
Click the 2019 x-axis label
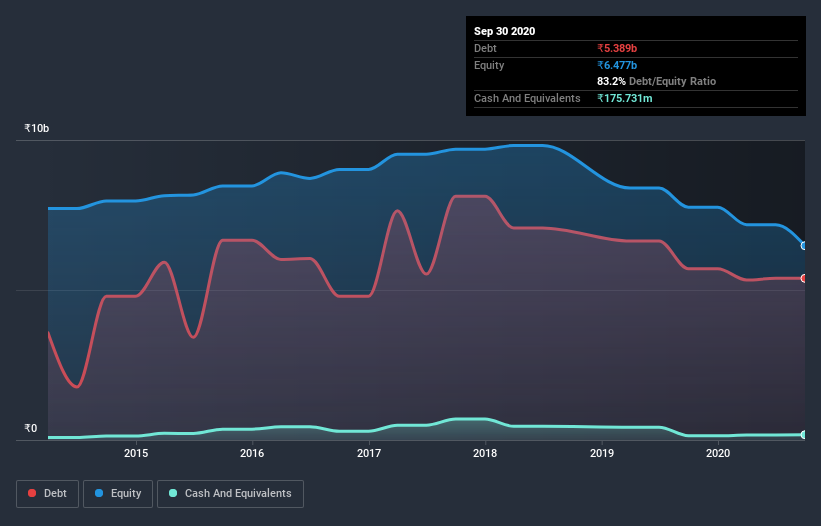602,453
